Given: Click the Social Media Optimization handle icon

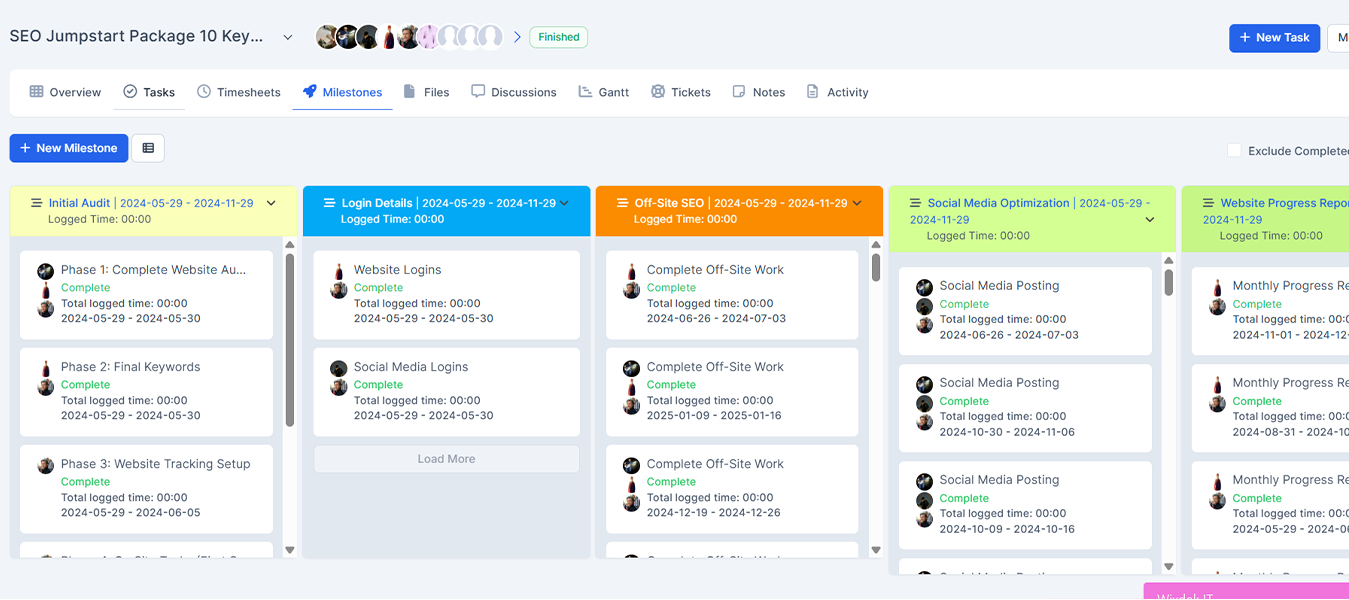Looking at the screenshot, I should [x=915, y=203].
